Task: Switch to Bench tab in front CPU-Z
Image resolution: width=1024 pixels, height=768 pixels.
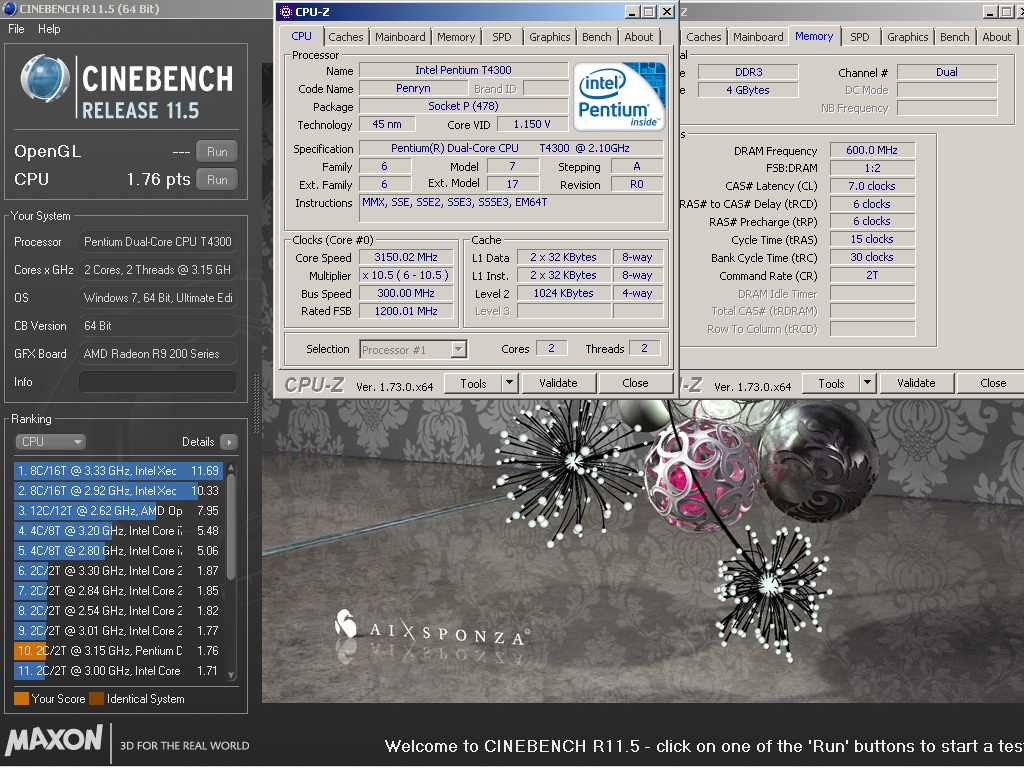Action: click(x=597, y=37)
